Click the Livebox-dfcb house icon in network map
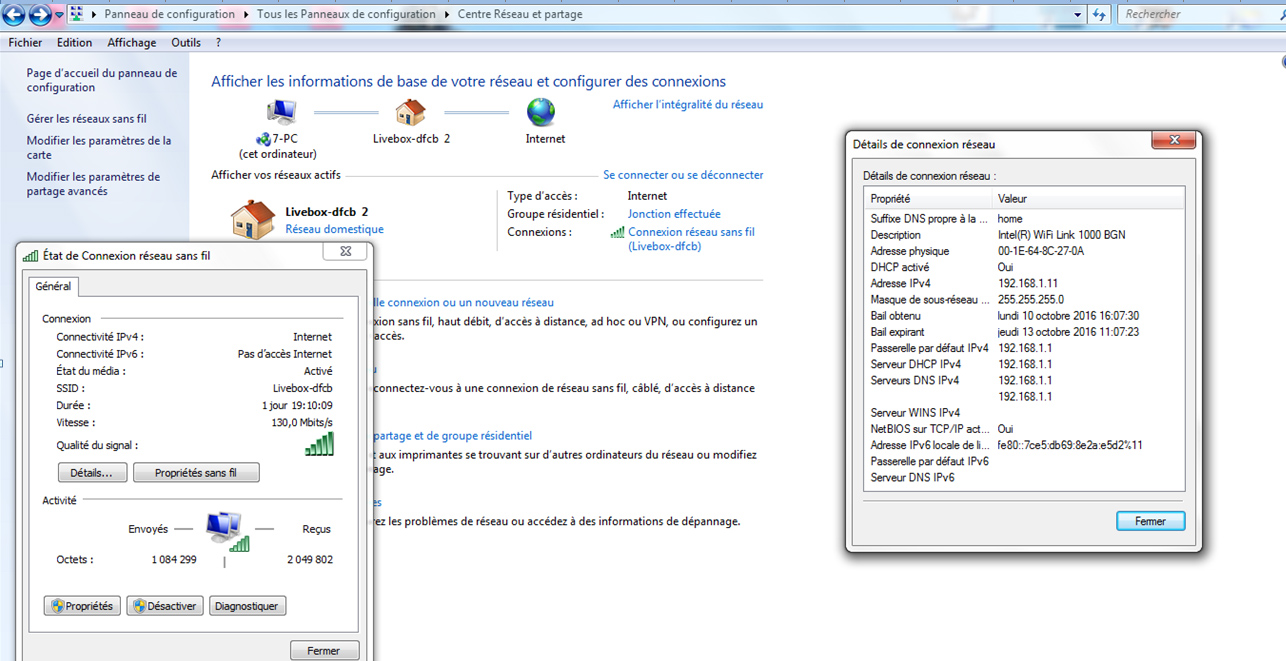Screen dimensions: 1286x661 (410, 112)
